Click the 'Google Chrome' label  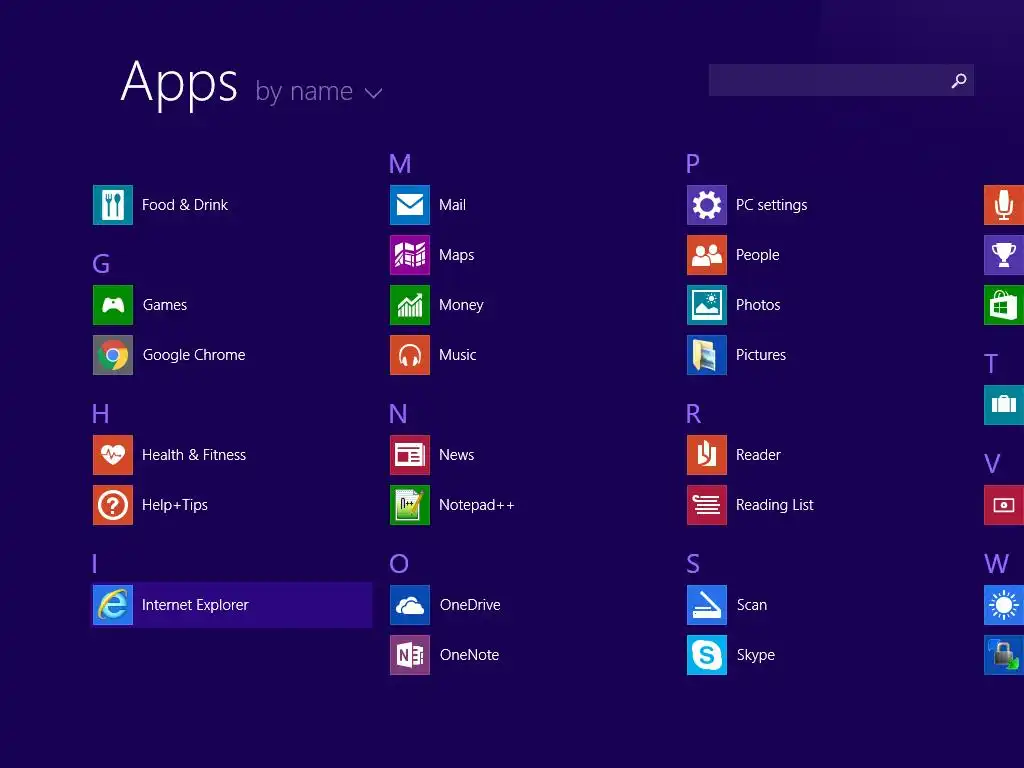coord(194,355)
